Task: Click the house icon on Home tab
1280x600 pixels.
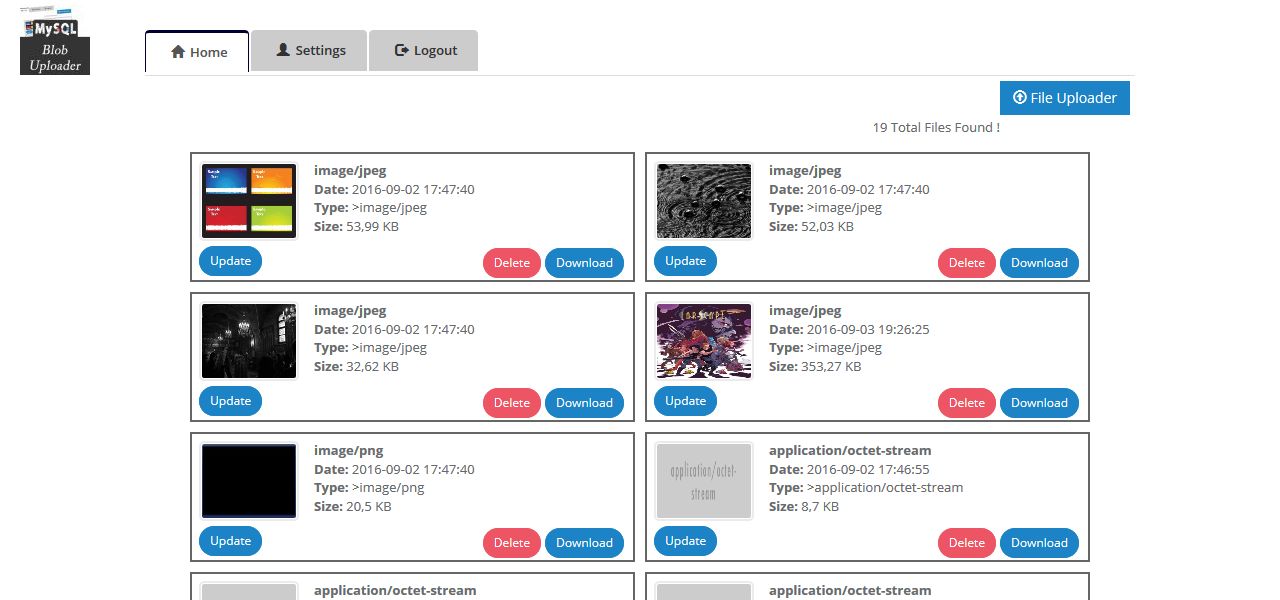Action: 178,52
